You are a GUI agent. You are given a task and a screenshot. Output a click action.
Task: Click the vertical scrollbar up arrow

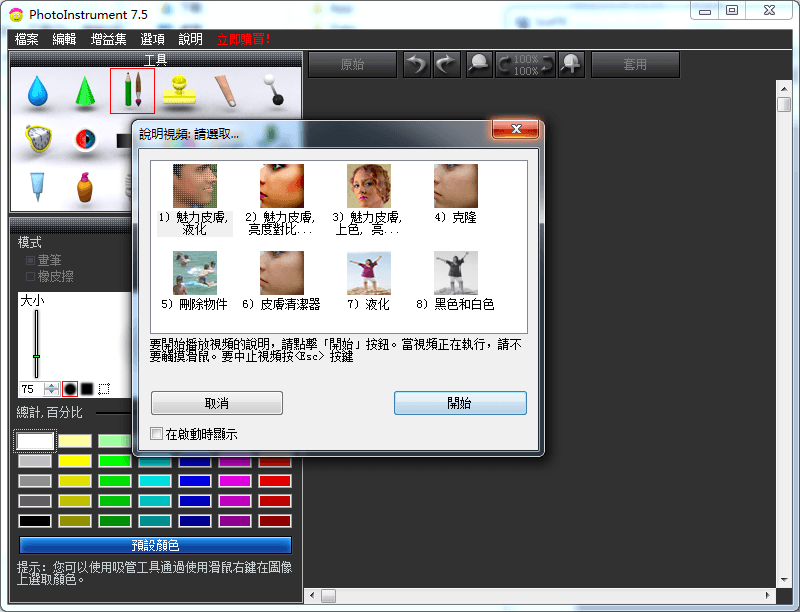784,89
